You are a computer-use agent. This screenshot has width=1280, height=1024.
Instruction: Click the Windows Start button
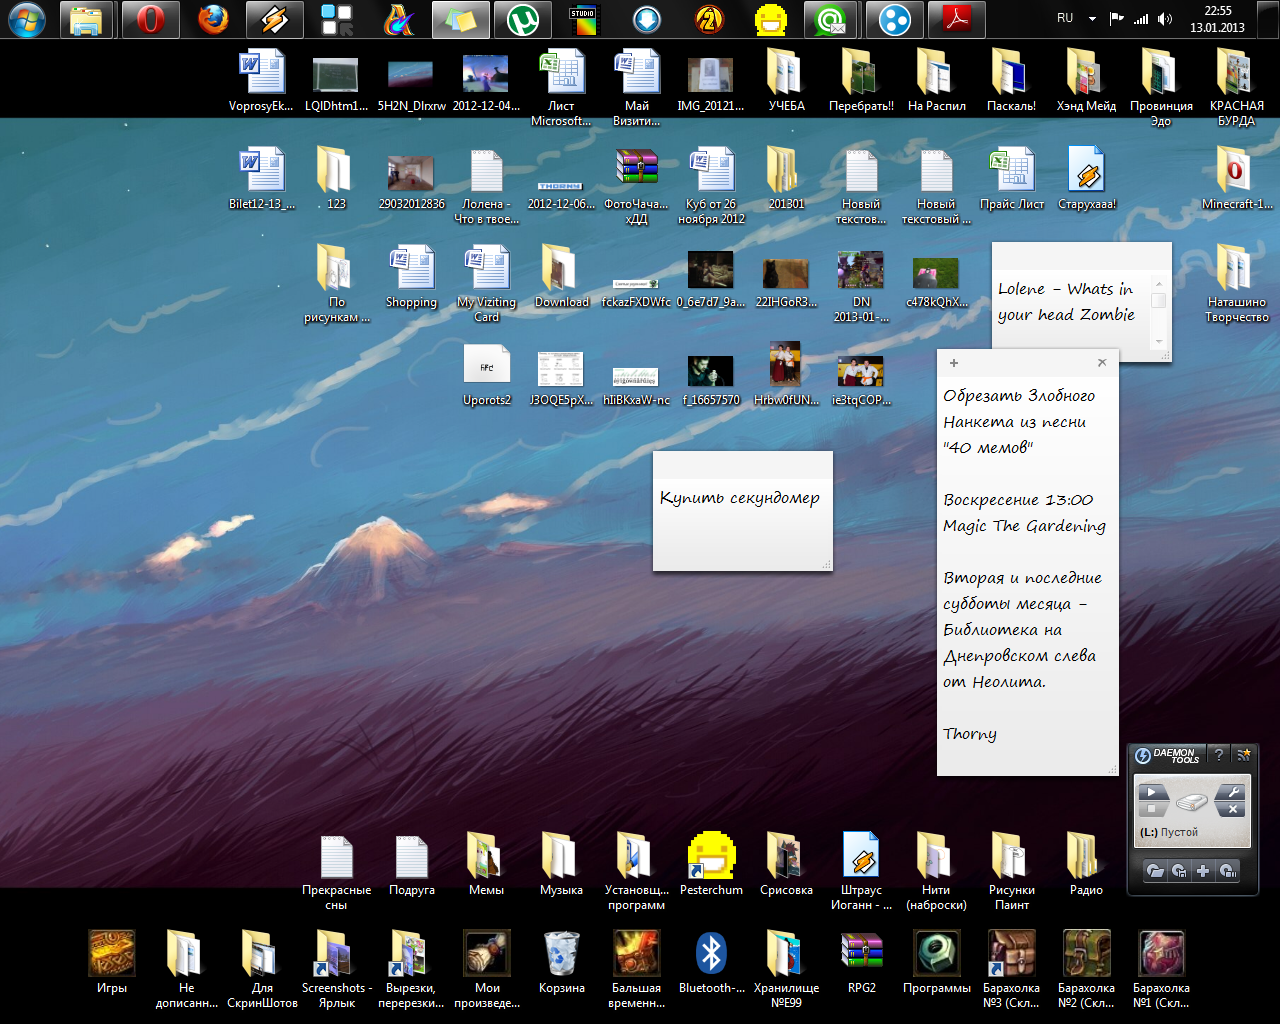click(x=27, y=19)
